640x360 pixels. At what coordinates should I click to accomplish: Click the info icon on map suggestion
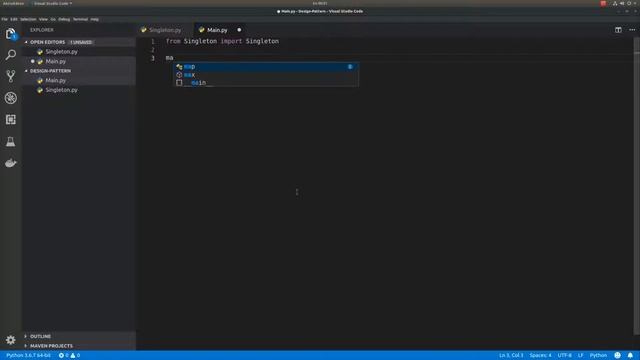pyautogui.click(x=350, y=67)
